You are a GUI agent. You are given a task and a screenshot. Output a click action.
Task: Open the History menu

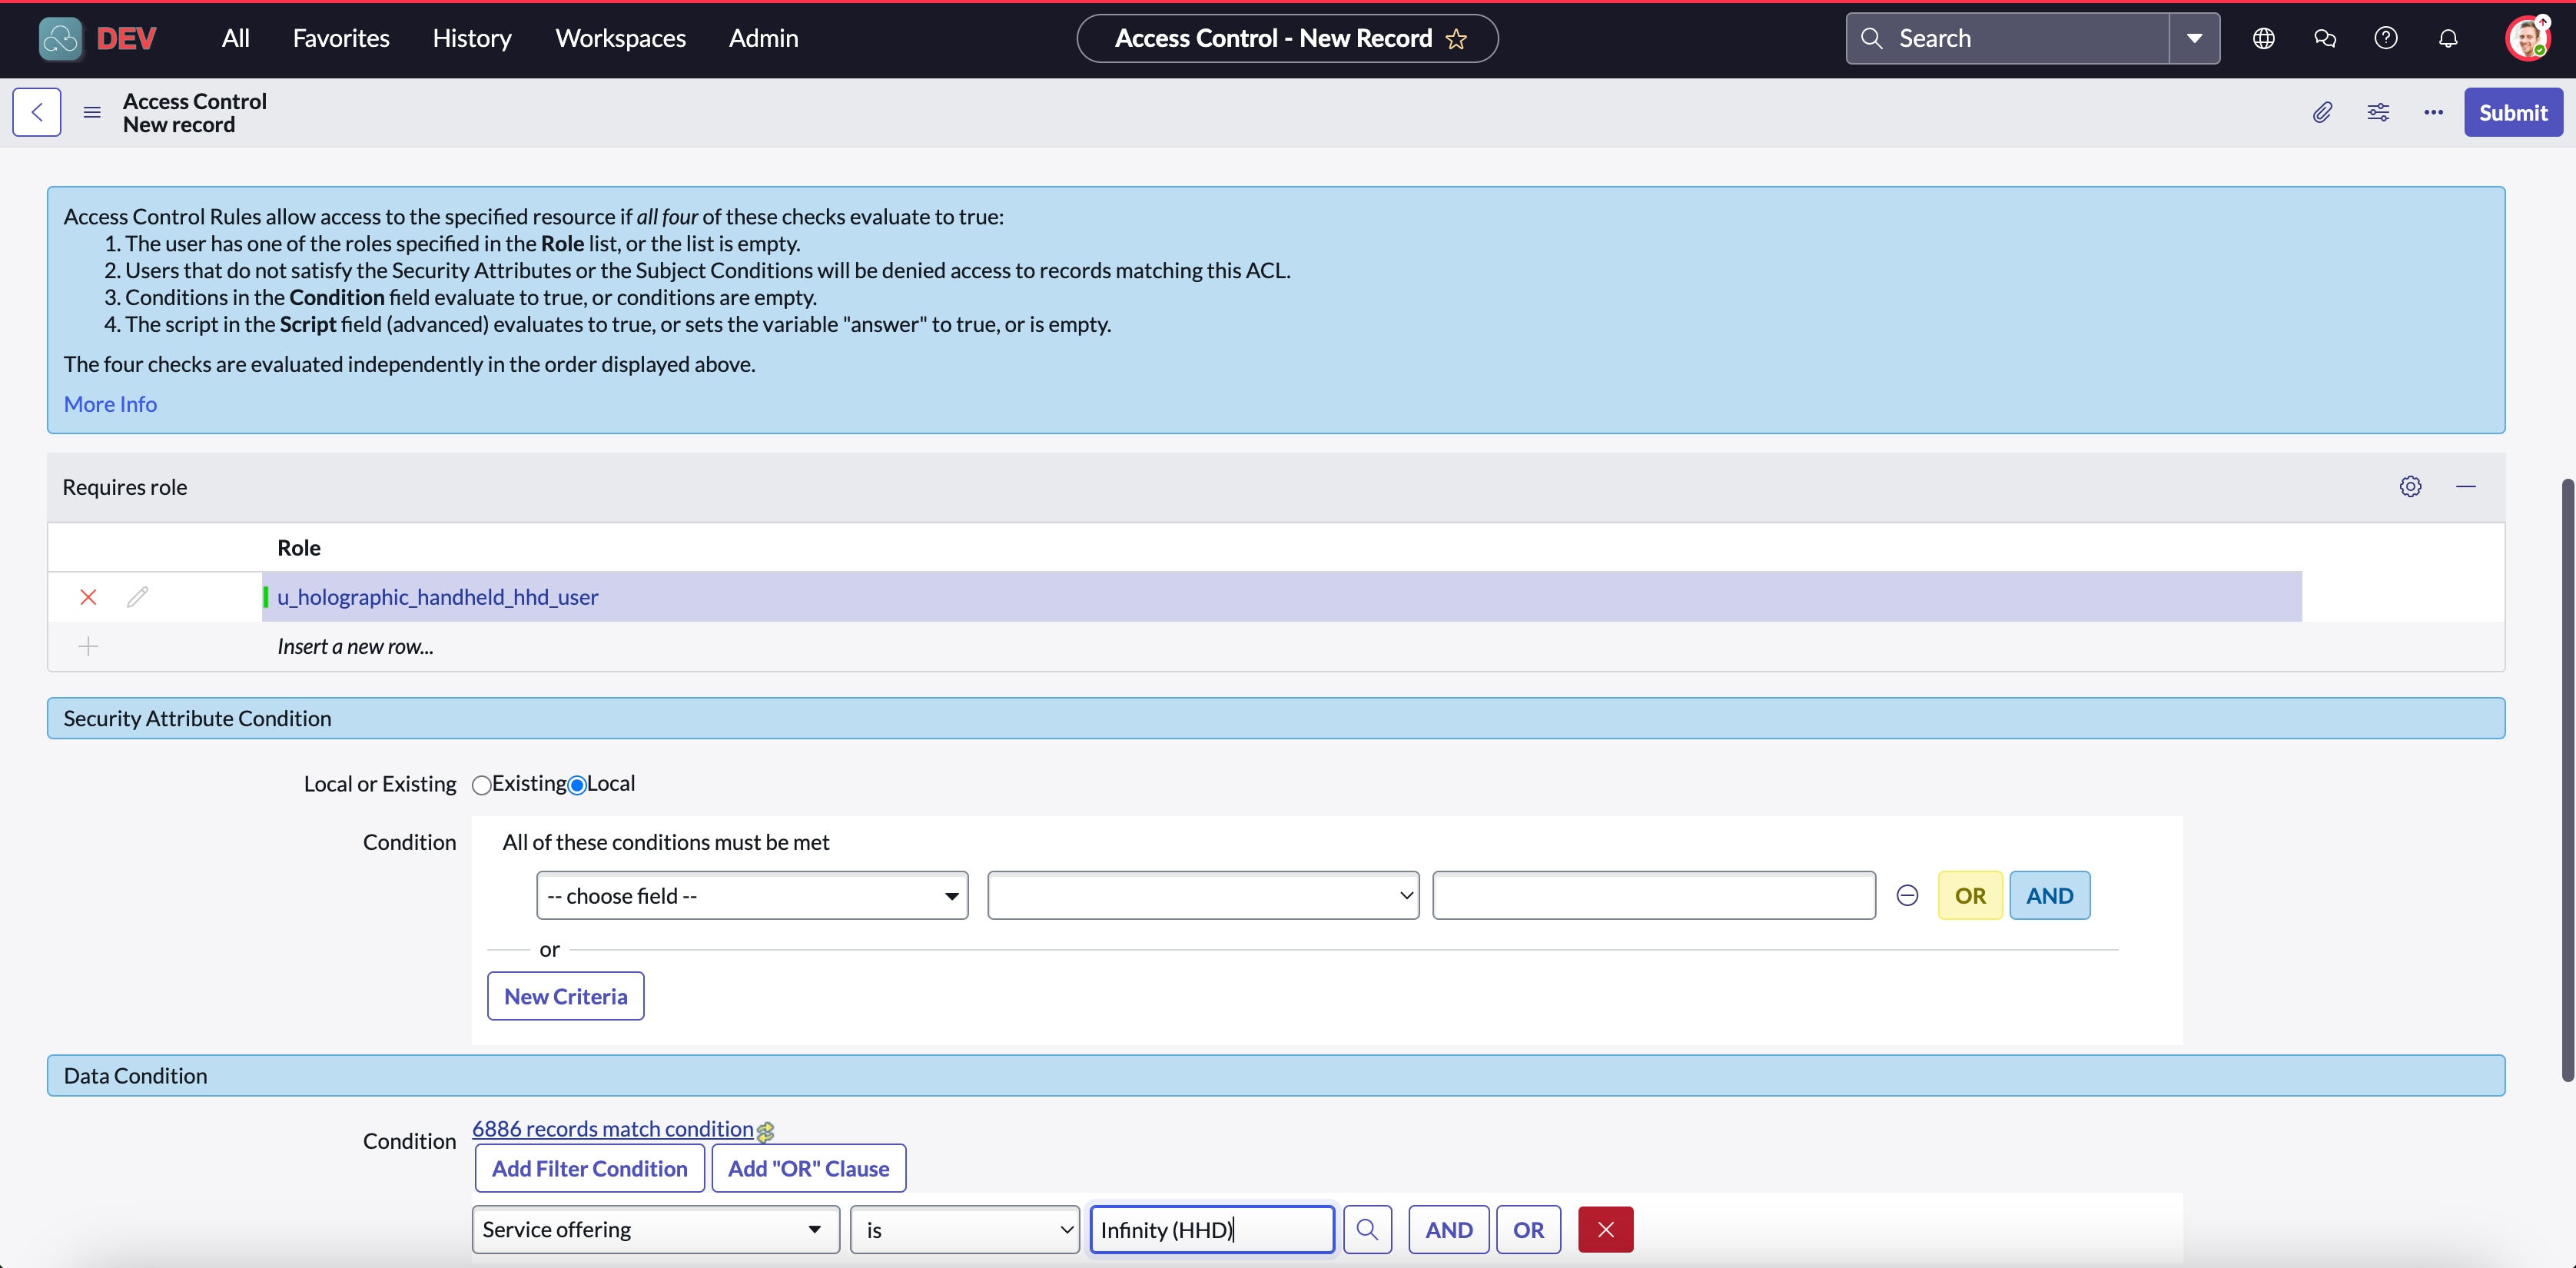472,38
